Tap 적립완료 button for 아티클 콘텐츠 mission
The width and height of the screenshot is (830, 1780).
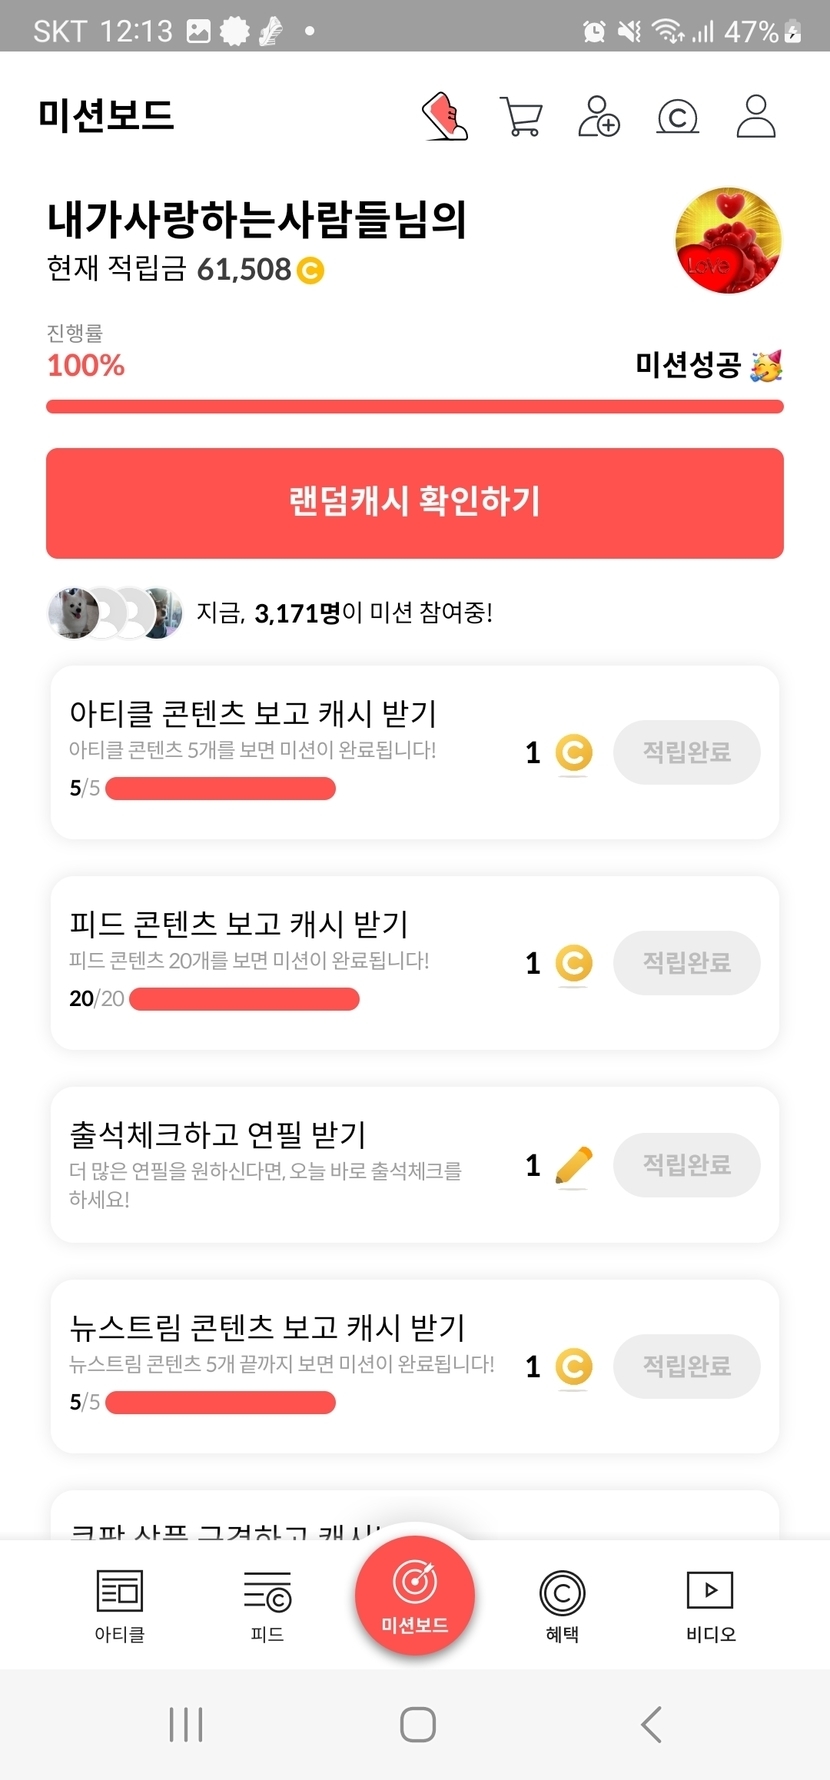[x=686, y=752]
